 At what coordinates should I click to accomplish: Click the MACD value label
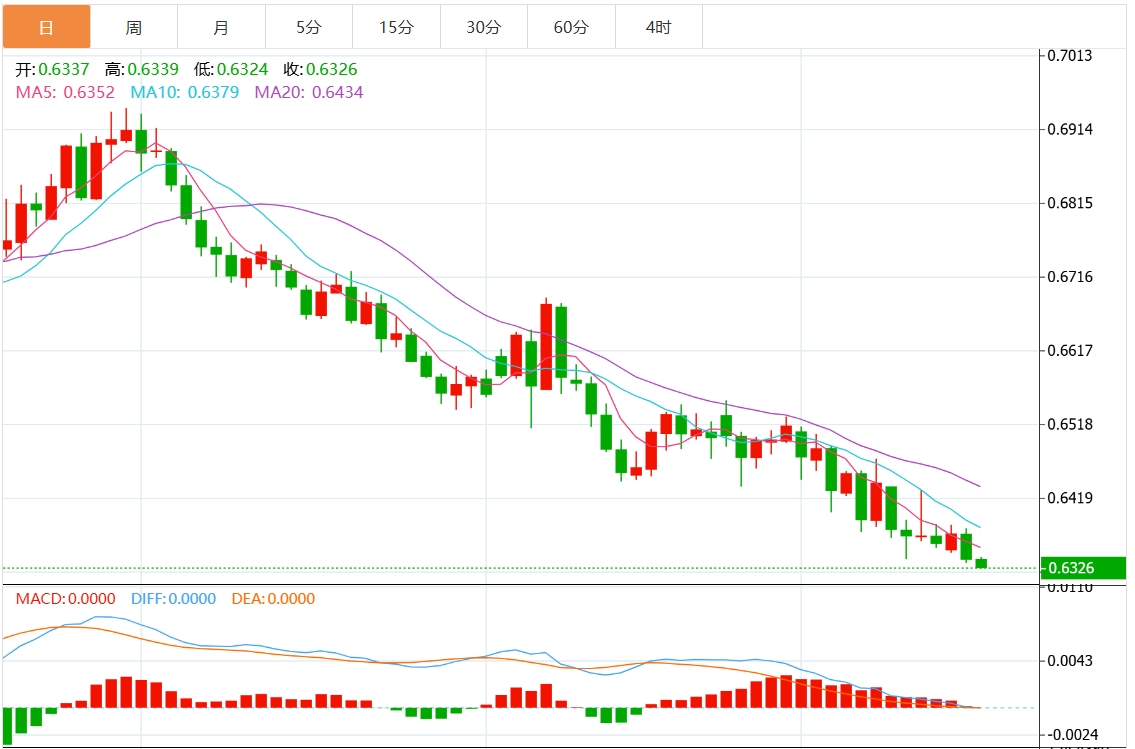65,599
